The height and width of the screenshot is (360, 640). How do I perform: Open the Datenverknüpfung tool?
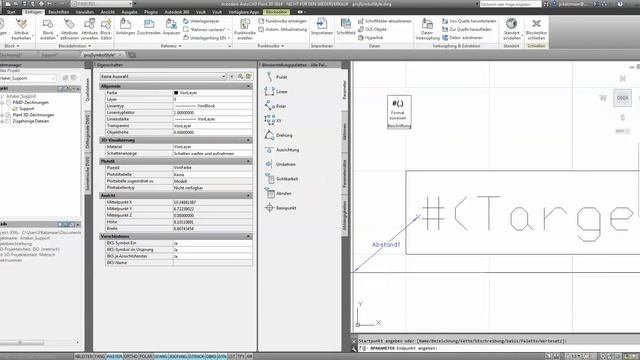(x=427, y=29)
